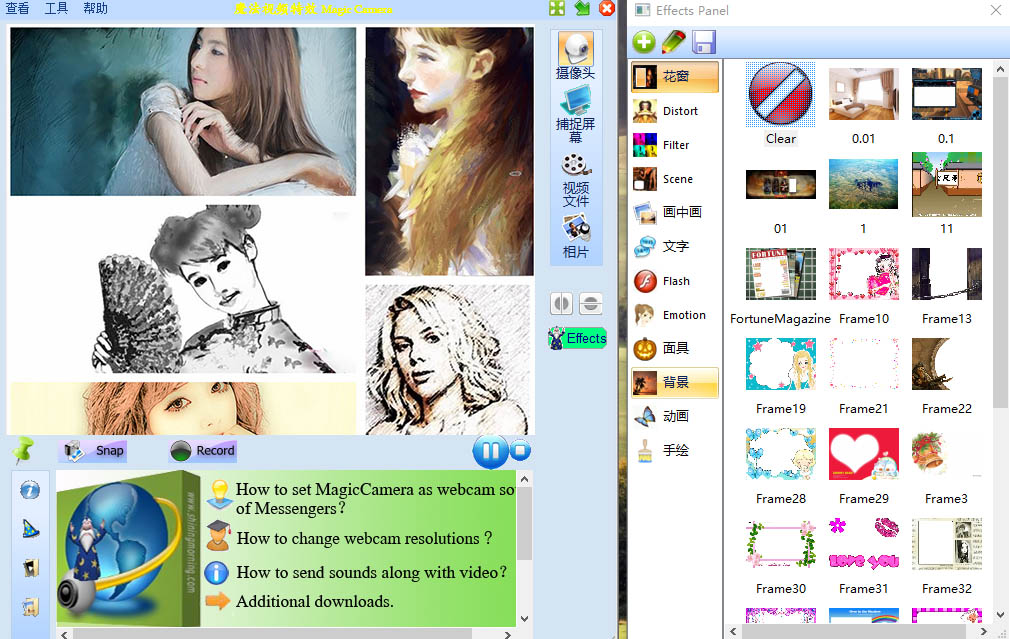Apply the 01 effect thumbnail

click(x=781, y=184)
